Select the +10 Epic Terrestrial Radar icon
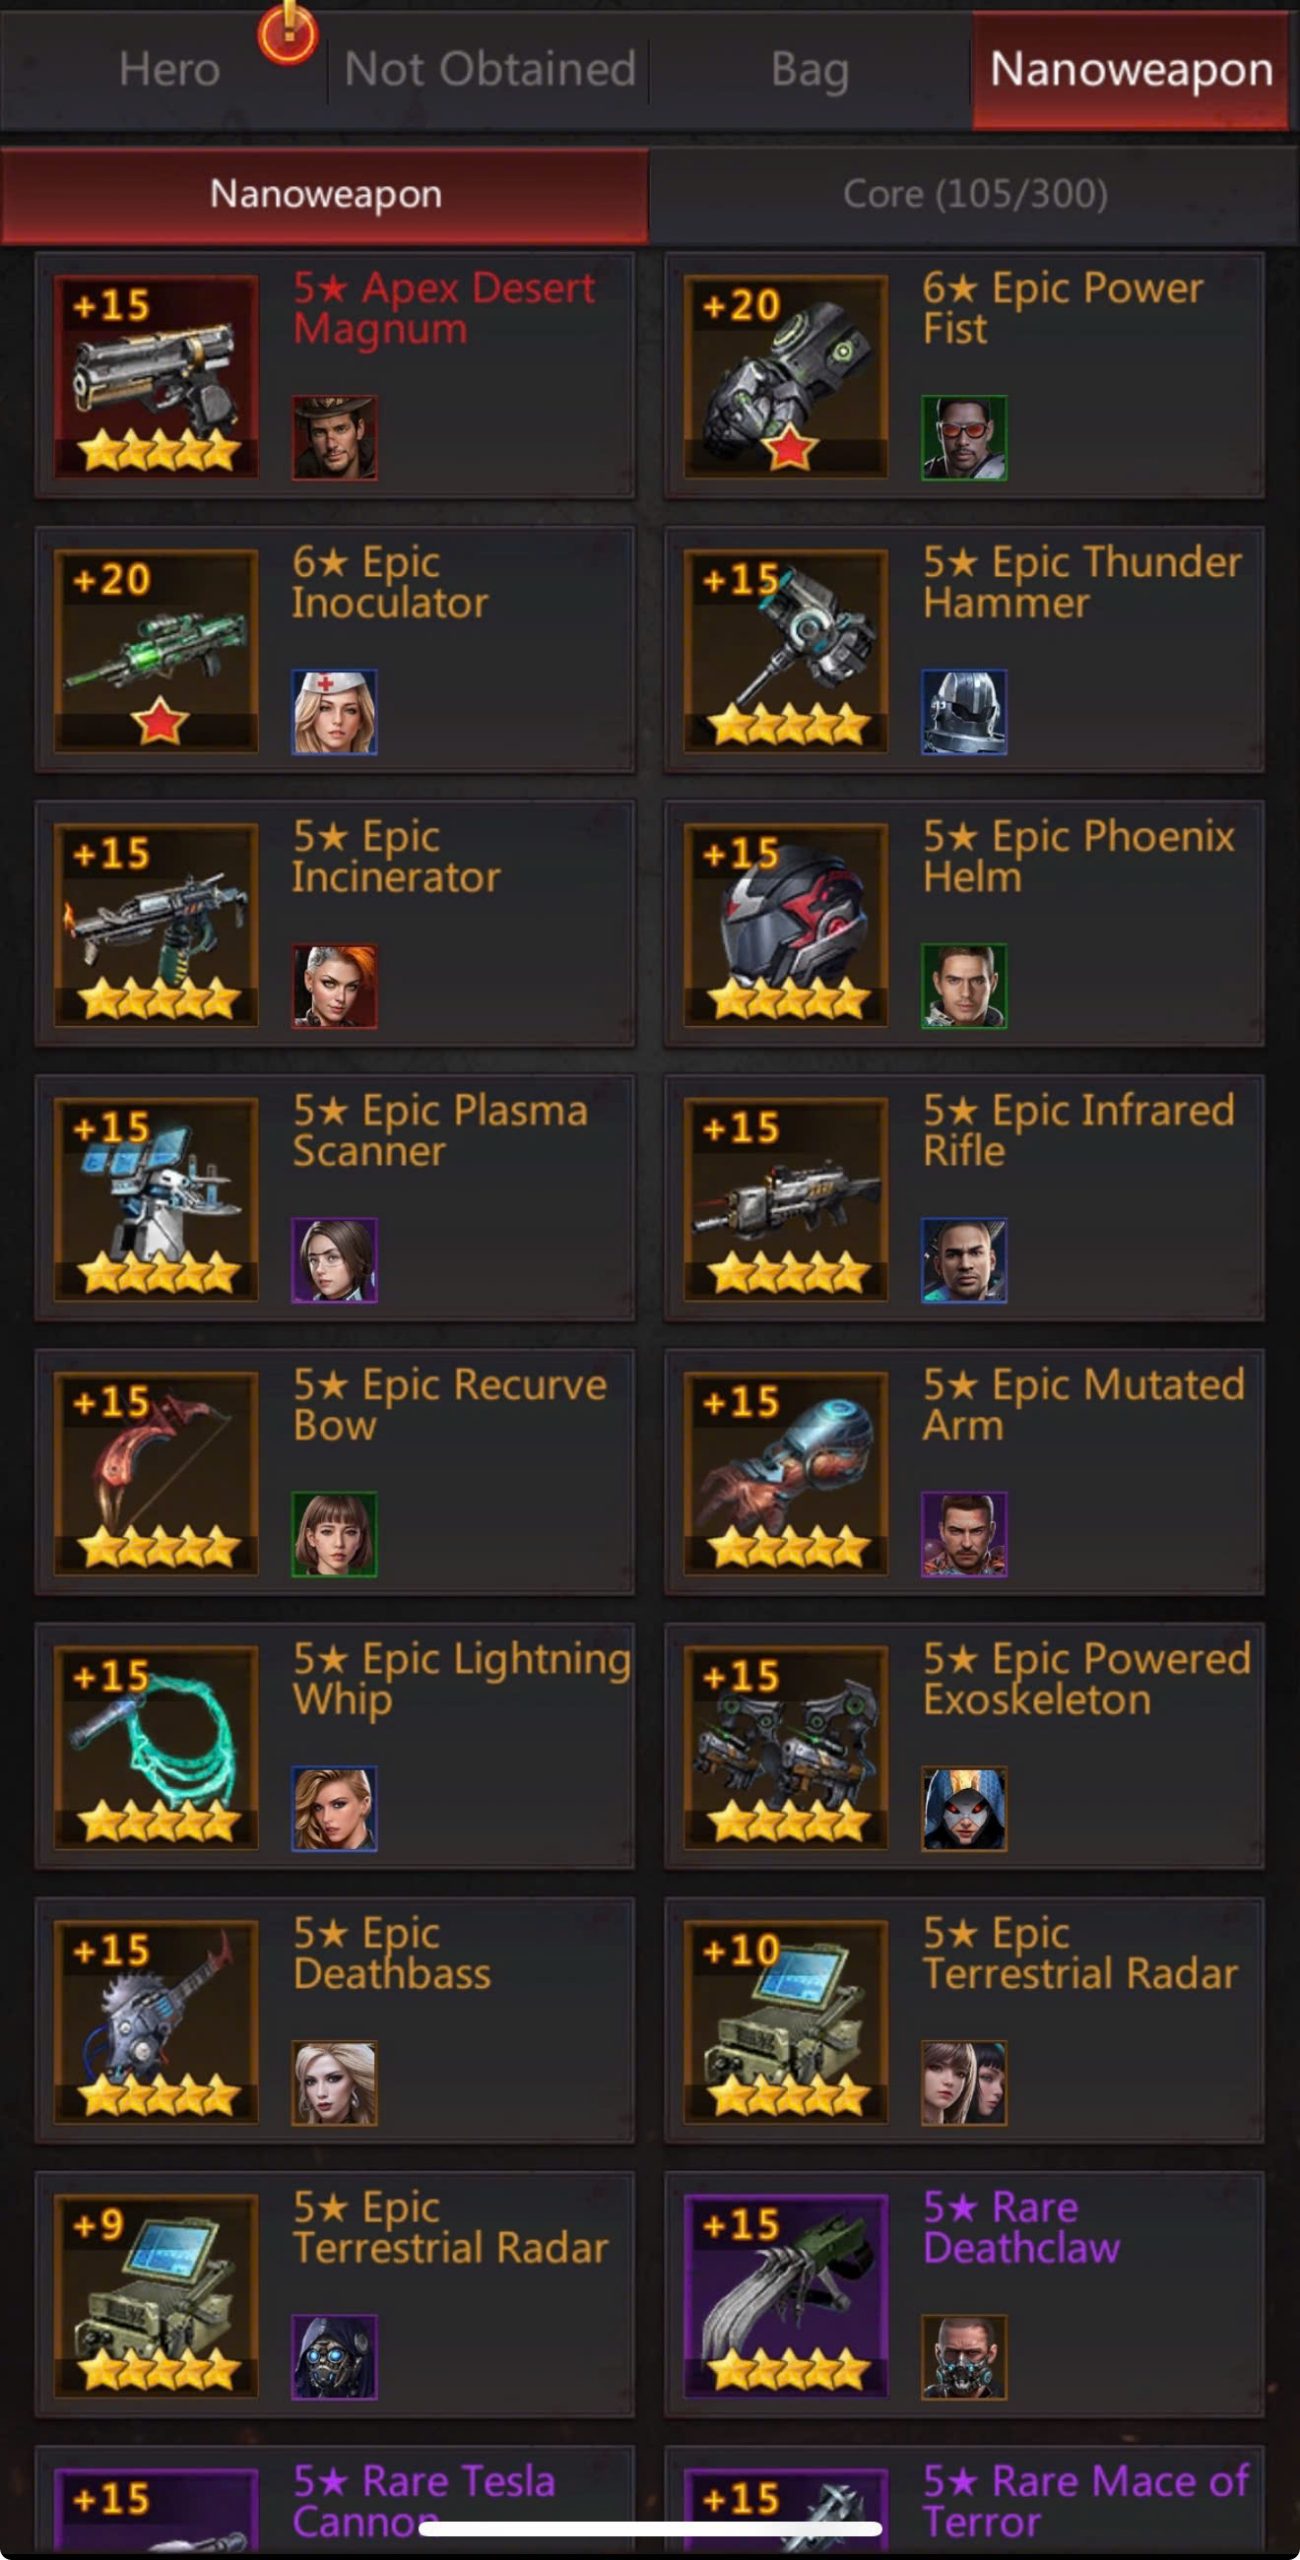The height and width of the screenshot is (2560, 1300). point(786,2021)
